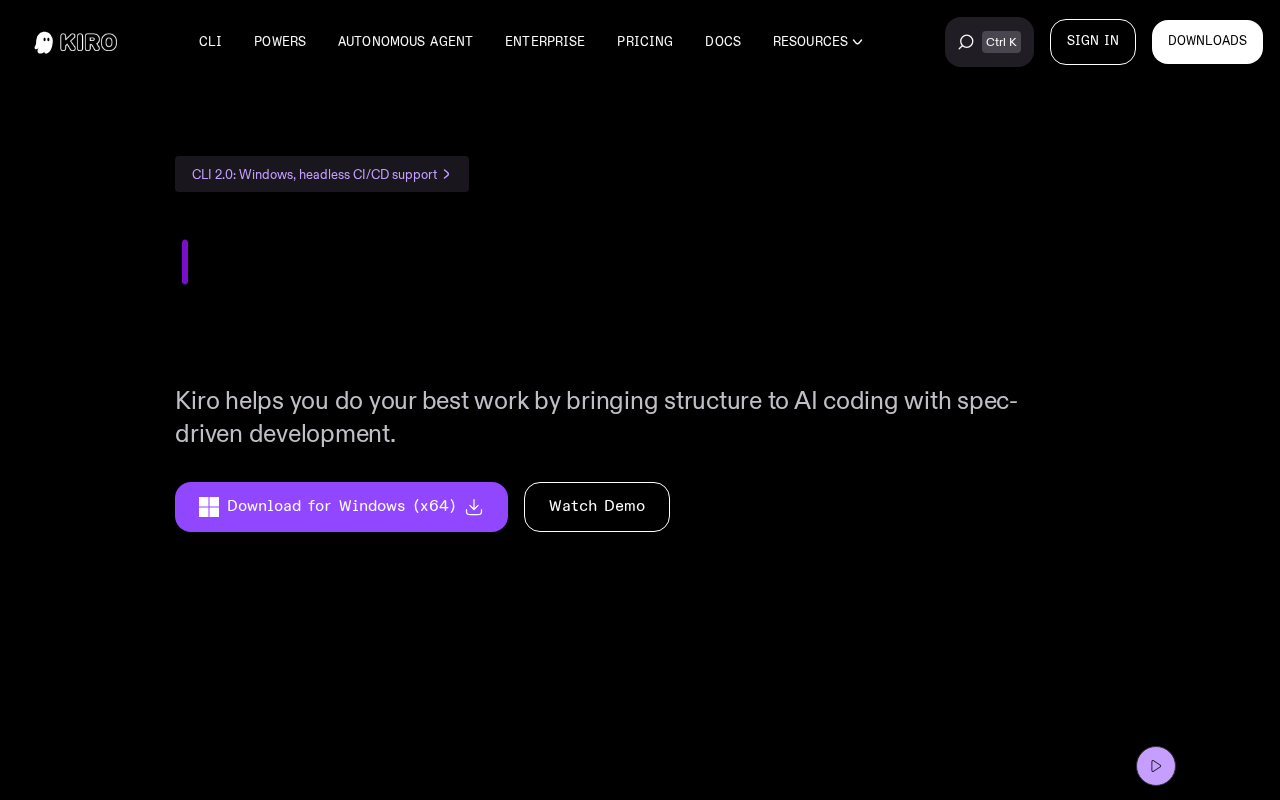This screenshot has width=1280, height=800.
Task: Click the search magnifier icon
Action: (x=966, y=42)
